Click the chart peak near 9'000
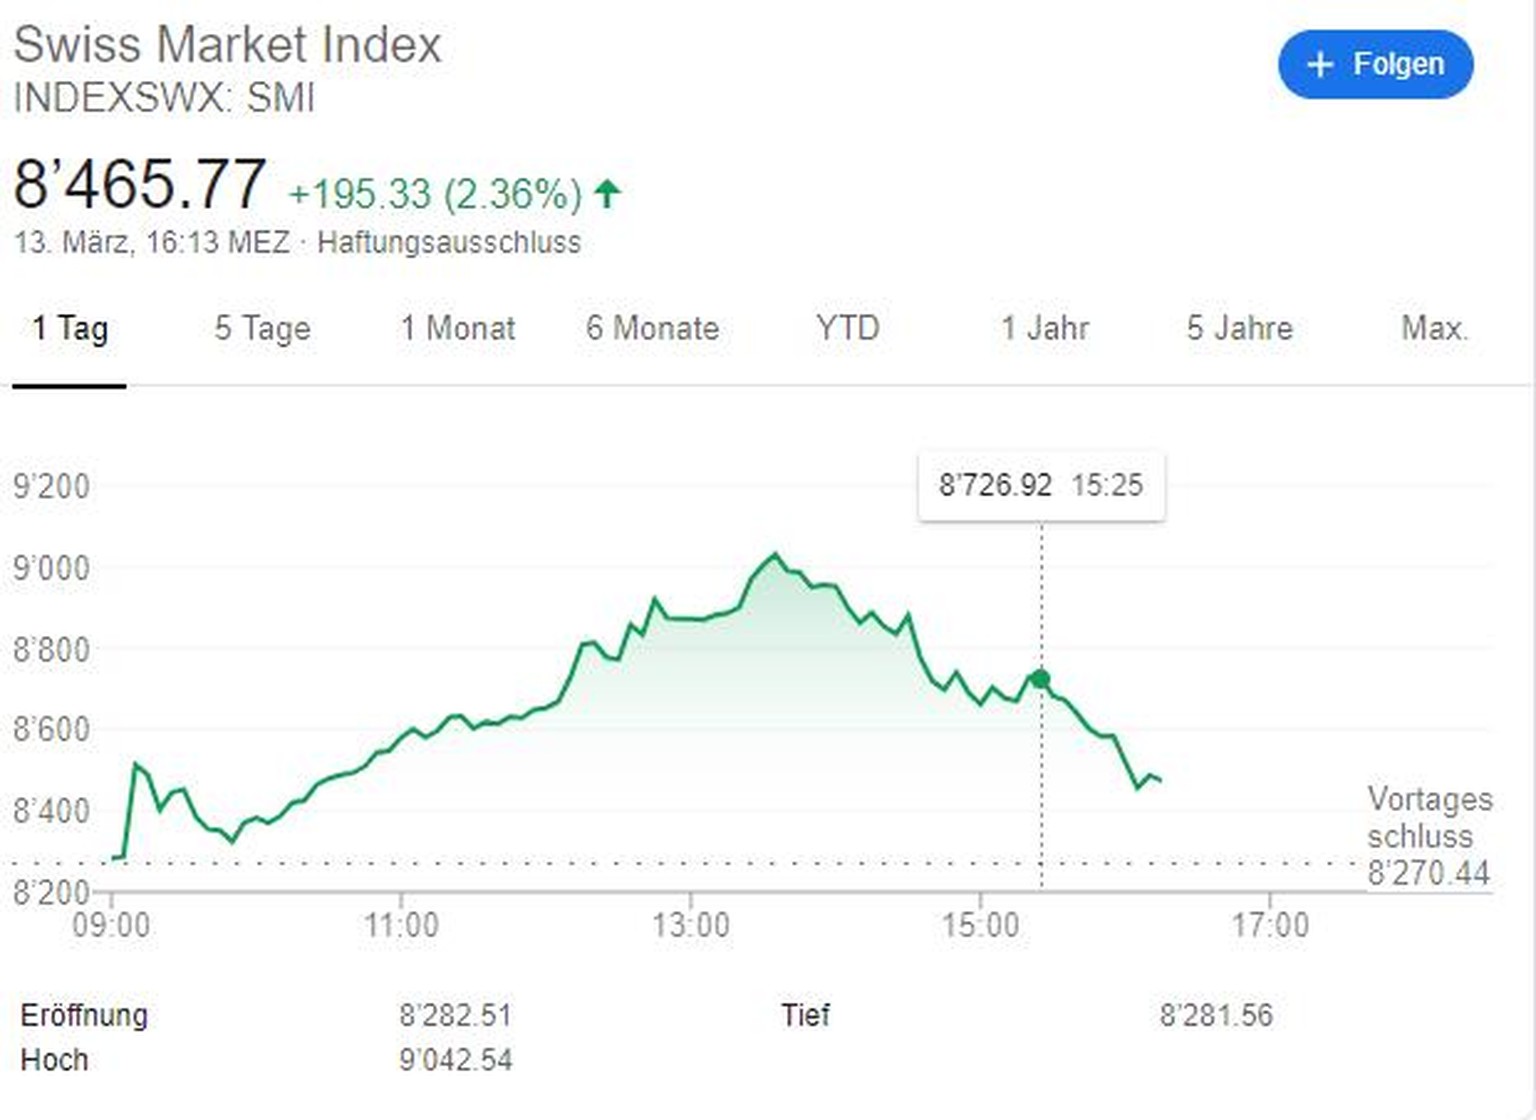 [x=775, y=555]
